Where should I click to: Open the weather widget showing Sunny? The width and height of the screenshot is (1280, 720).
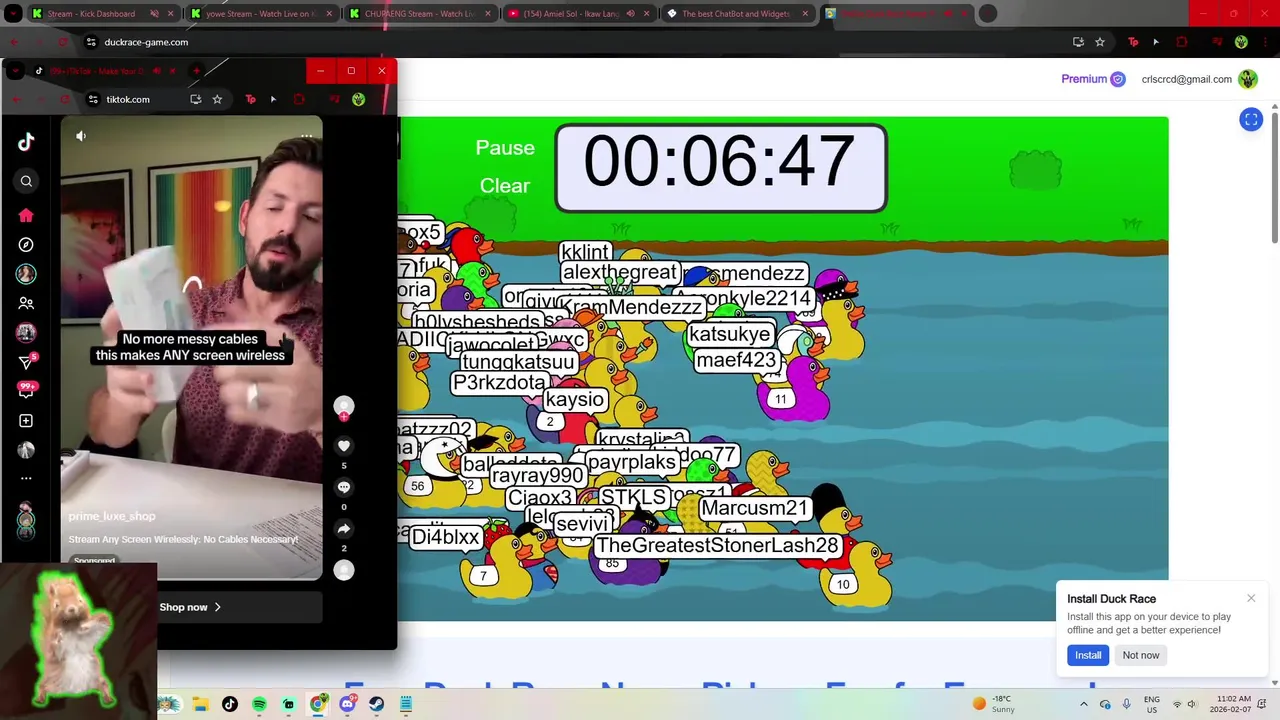click(x=993, y=704)
